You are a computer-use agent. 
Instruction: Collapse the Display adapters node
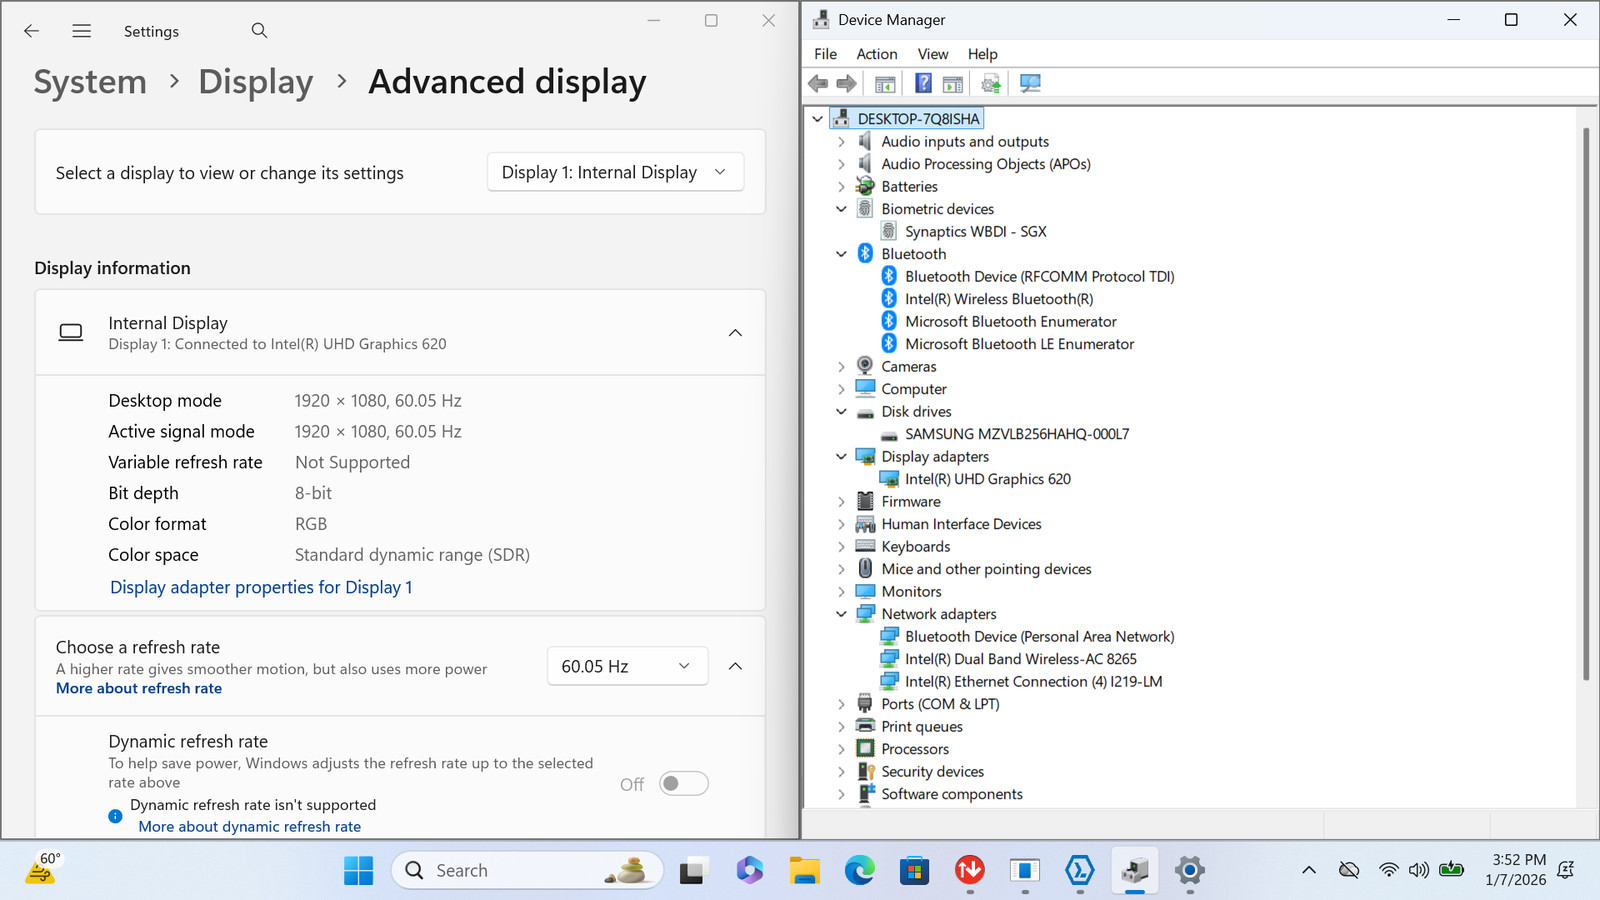(x=841, y=456)
